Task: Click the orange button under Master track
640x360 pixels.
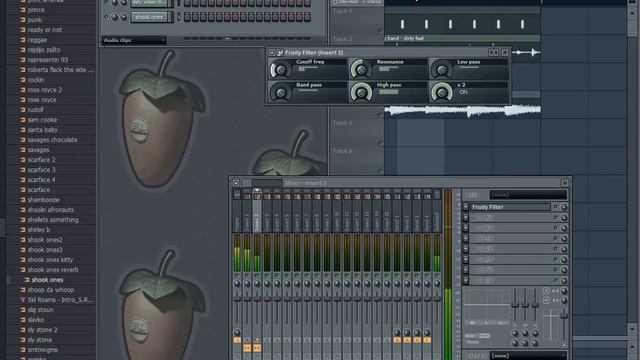Action: (x=237, y=340)
